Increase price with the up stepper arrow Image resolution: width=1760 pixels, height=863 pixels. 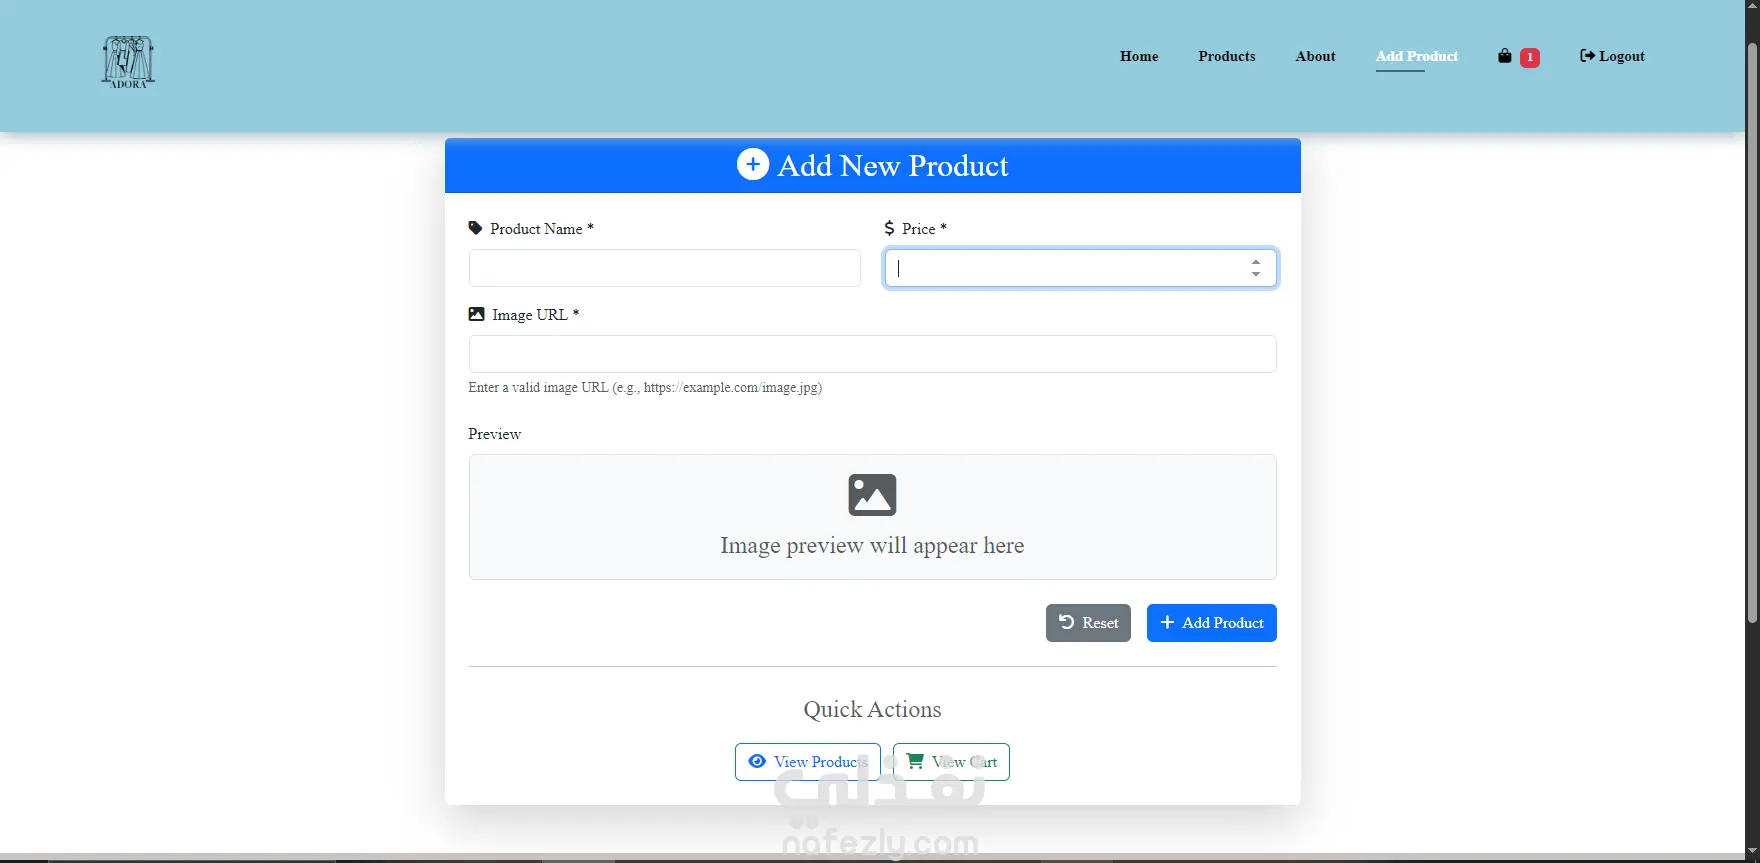[1255, 262]
